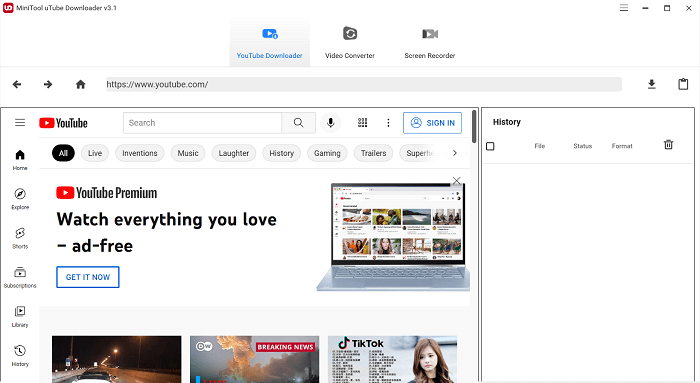
Task: Open the night road video thumbnail
Action: pos(117,359)
